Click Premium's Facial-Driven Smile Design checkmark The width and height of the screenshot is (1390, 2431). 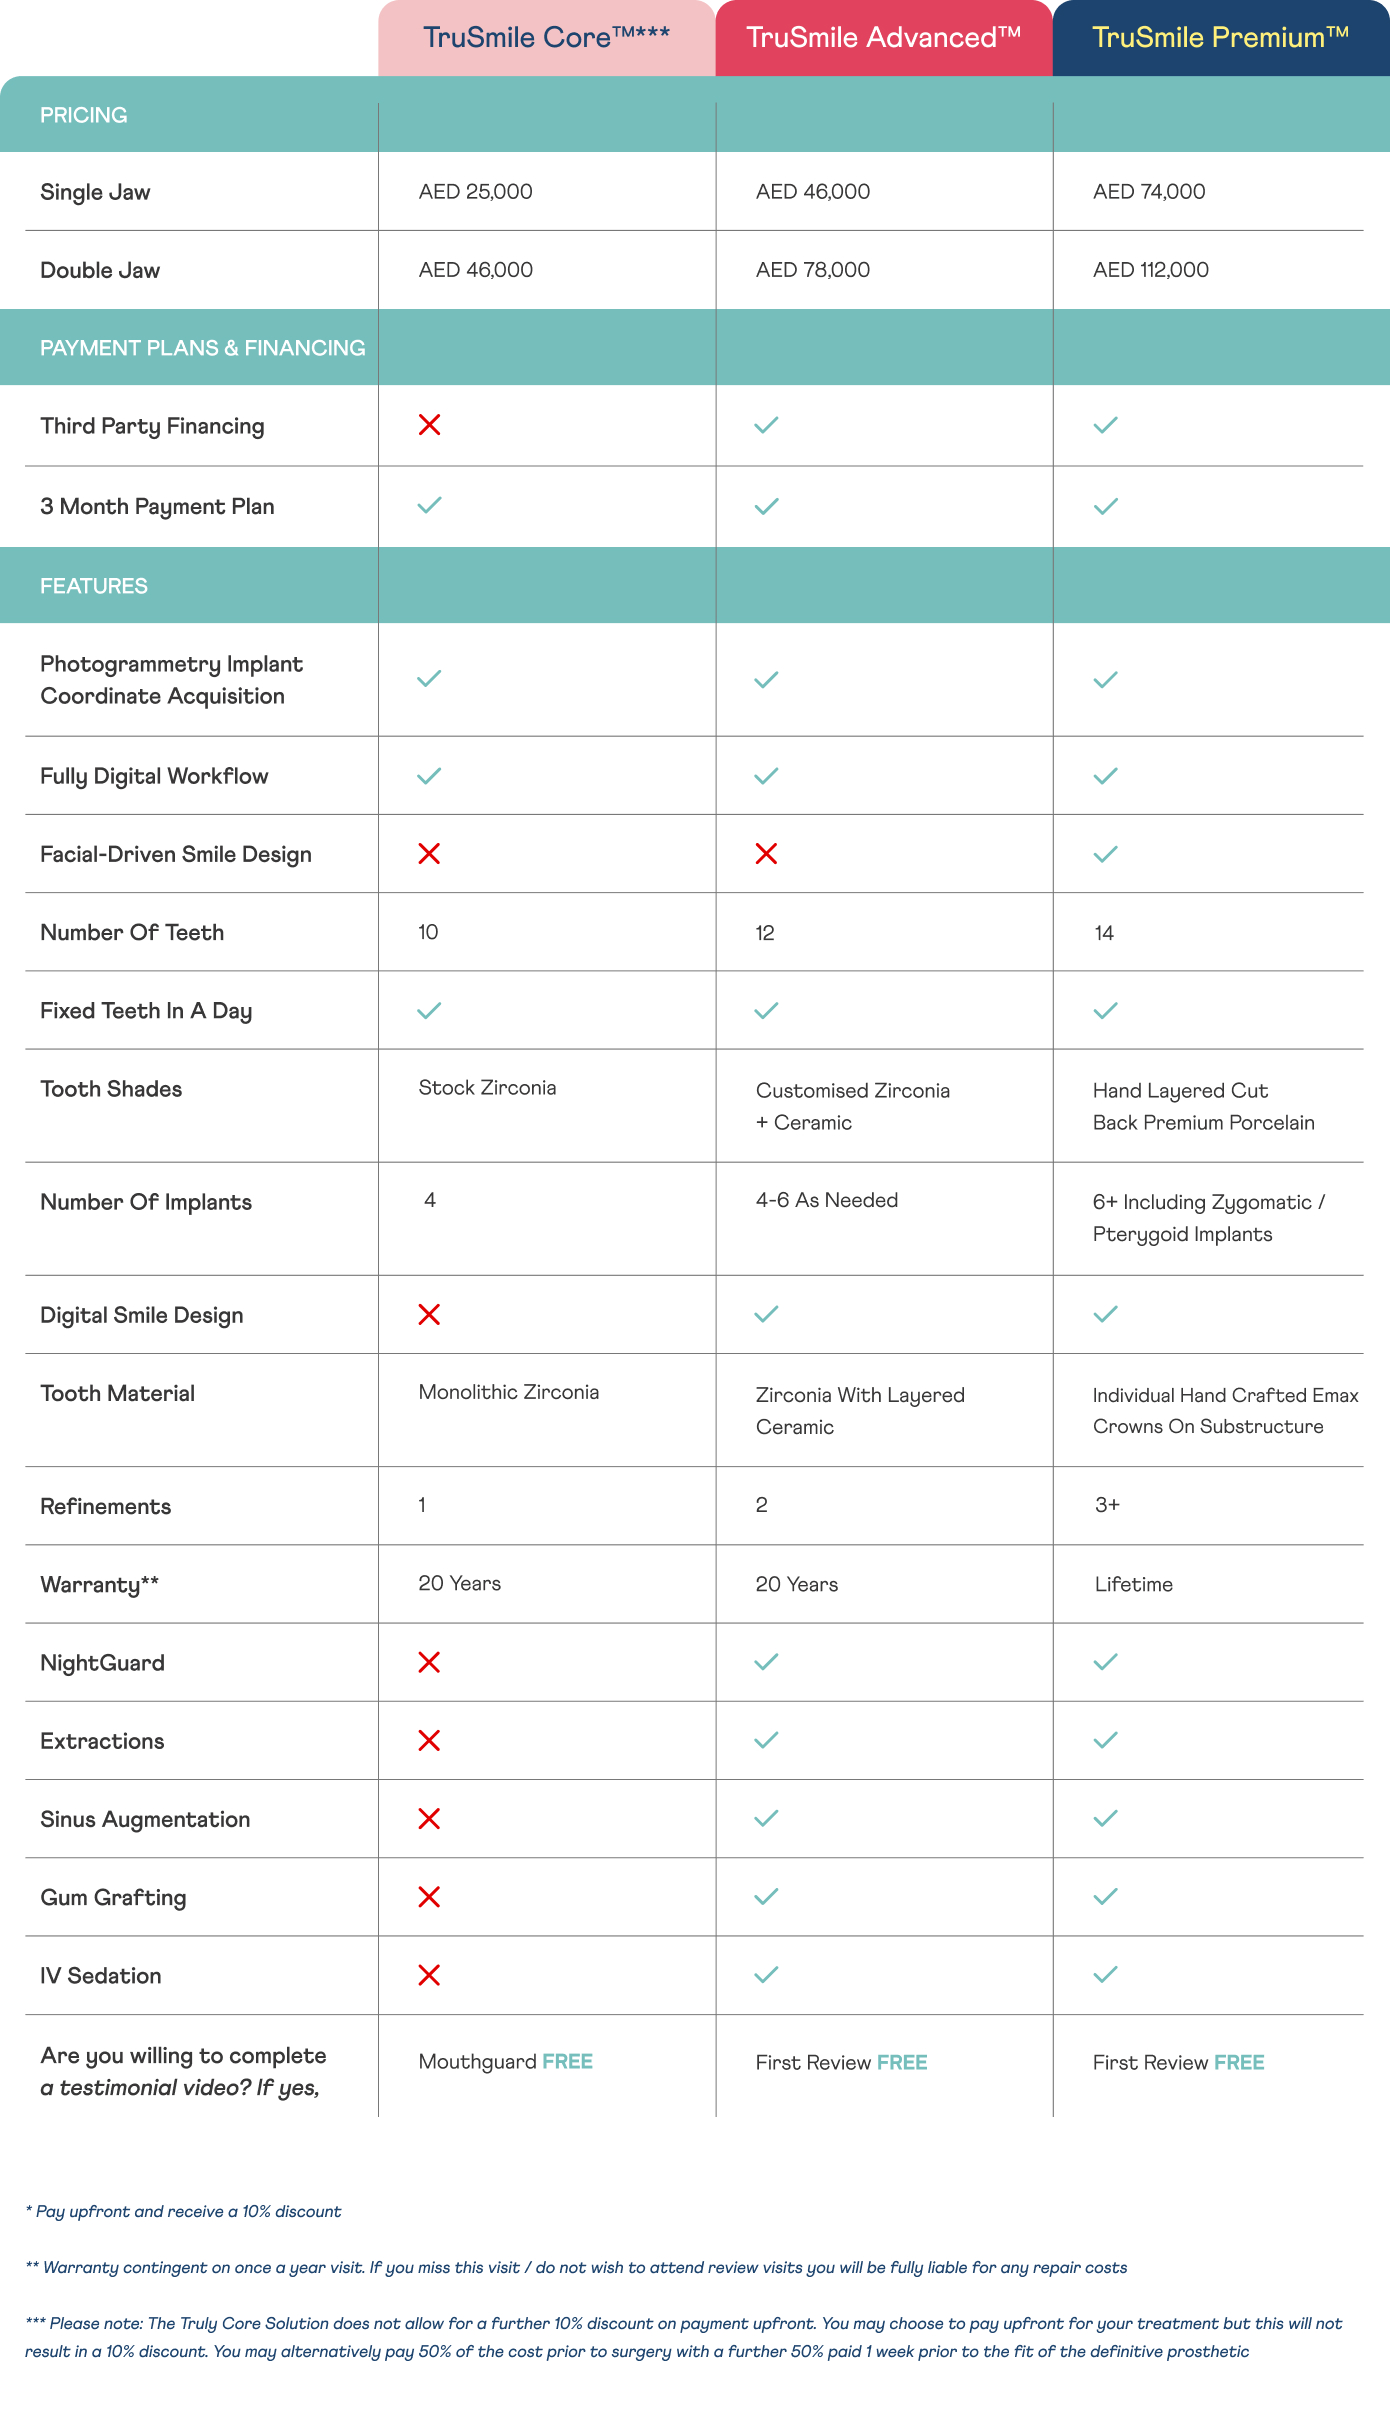(x=1105, y=854)
